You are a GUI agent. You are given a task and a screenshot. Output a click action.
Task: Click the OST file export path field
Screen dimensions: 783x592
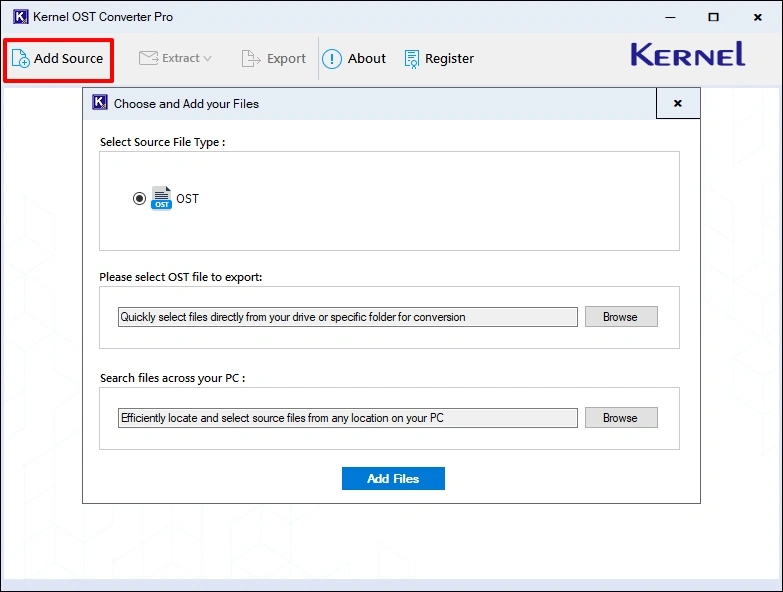point(347,317)
